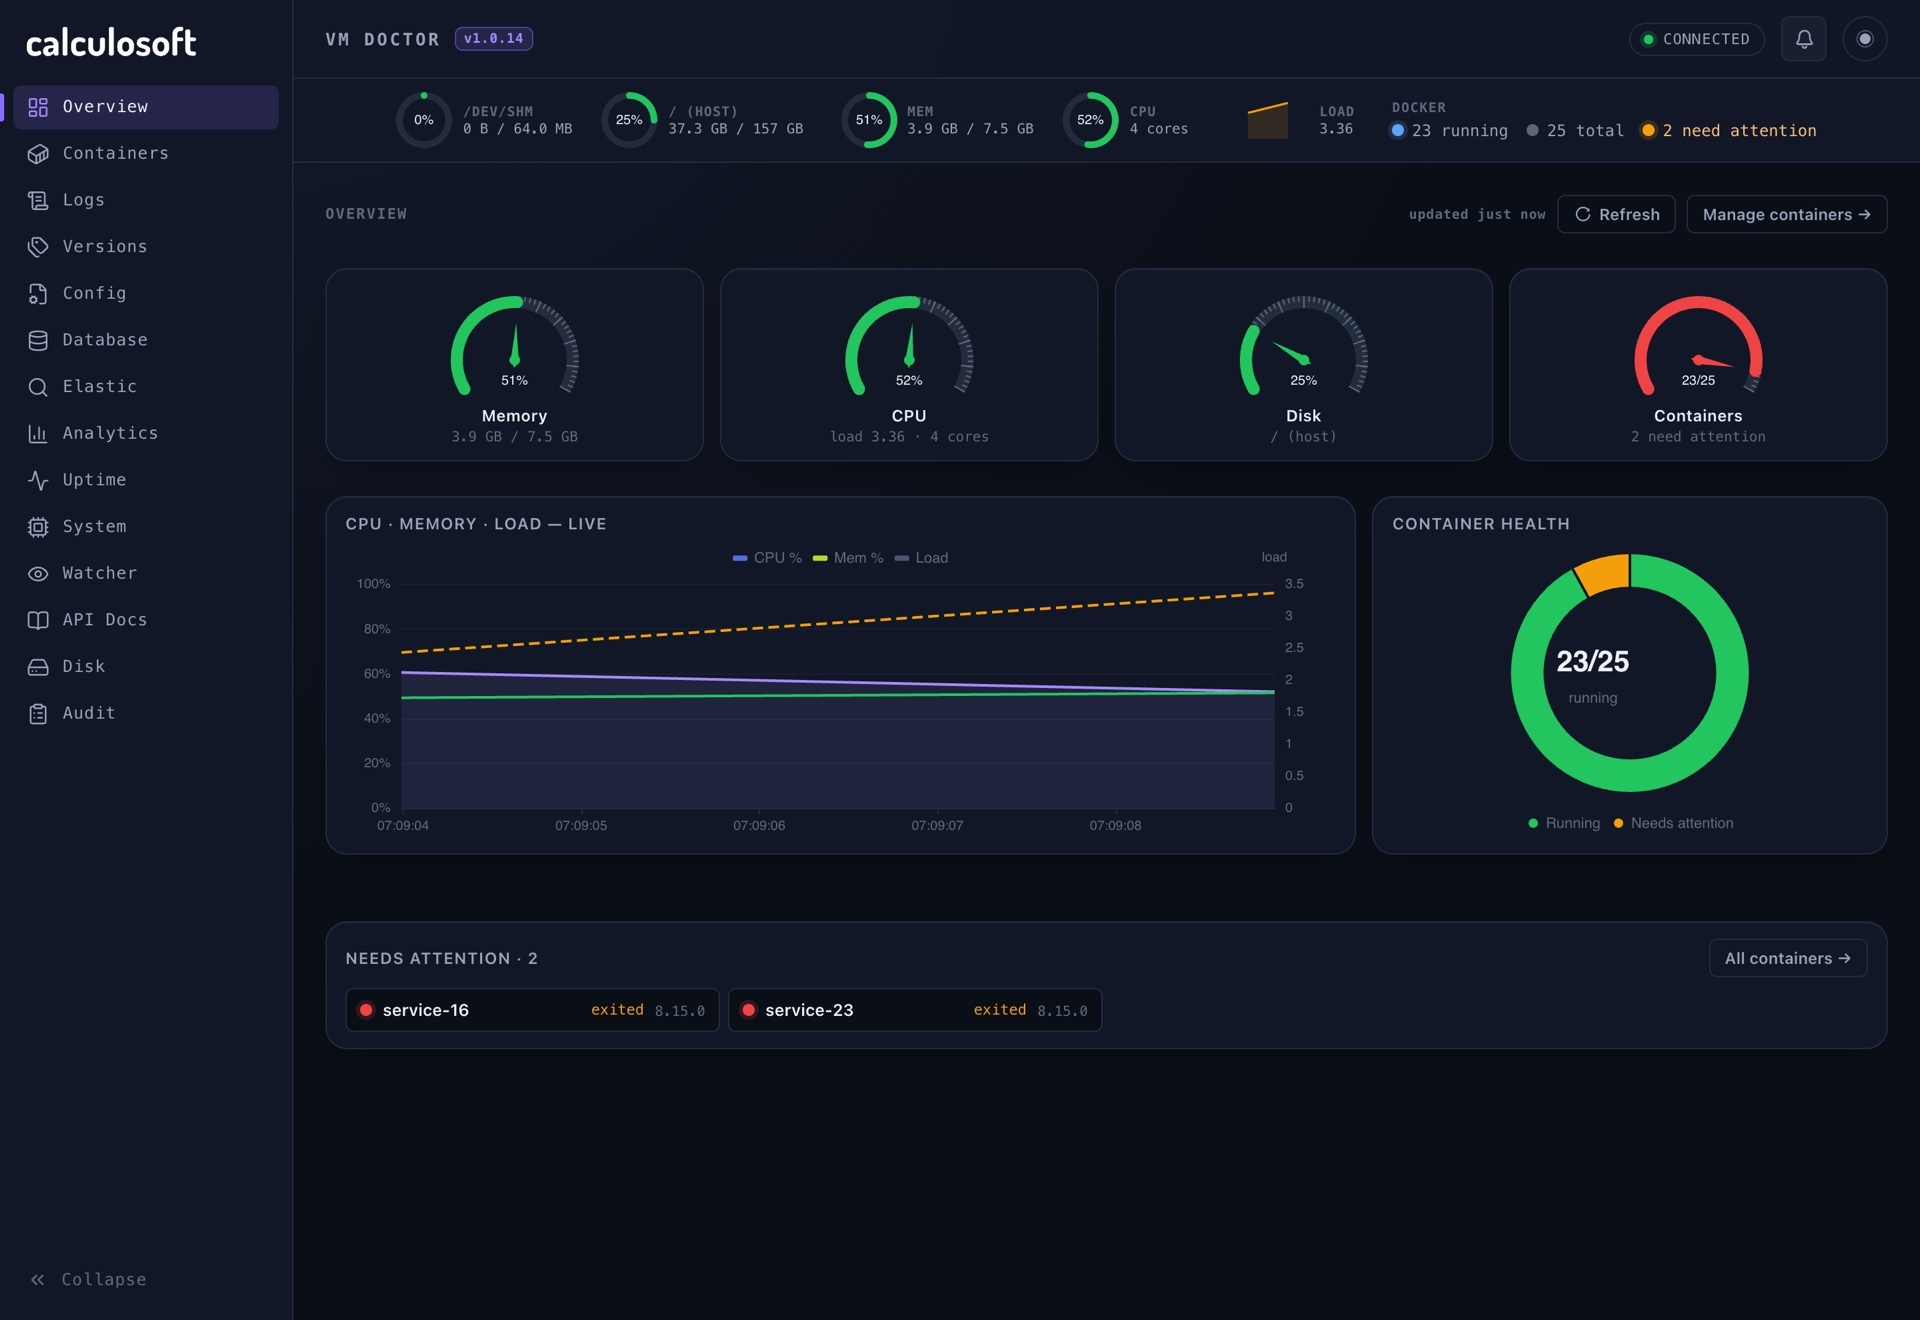Toggle CPU % series in chart legend
1920x1320 pixels.
coord(767,558)
